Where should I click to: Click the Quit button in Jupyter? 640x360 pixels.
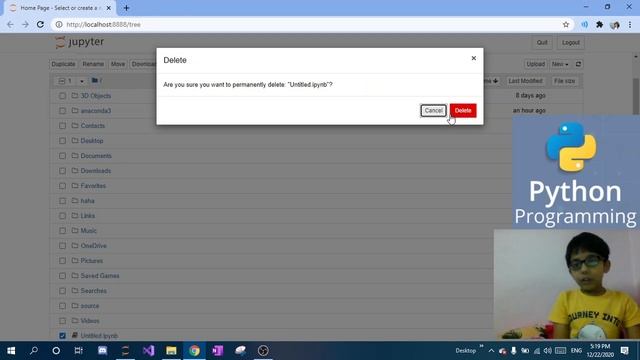pyautogui.click(x=542, y=42)
